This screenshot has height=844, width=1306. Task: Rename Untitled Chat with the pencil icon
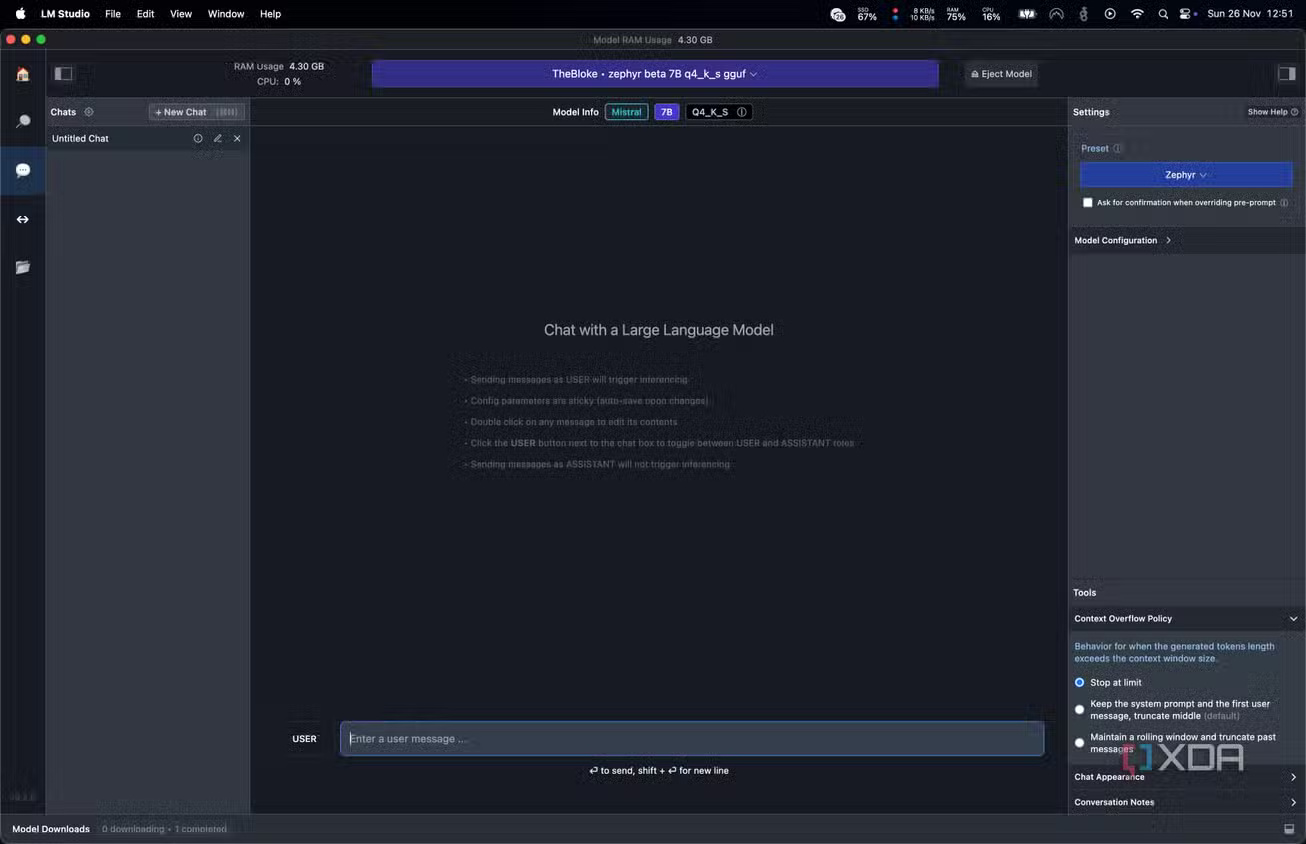coord(217,138)
